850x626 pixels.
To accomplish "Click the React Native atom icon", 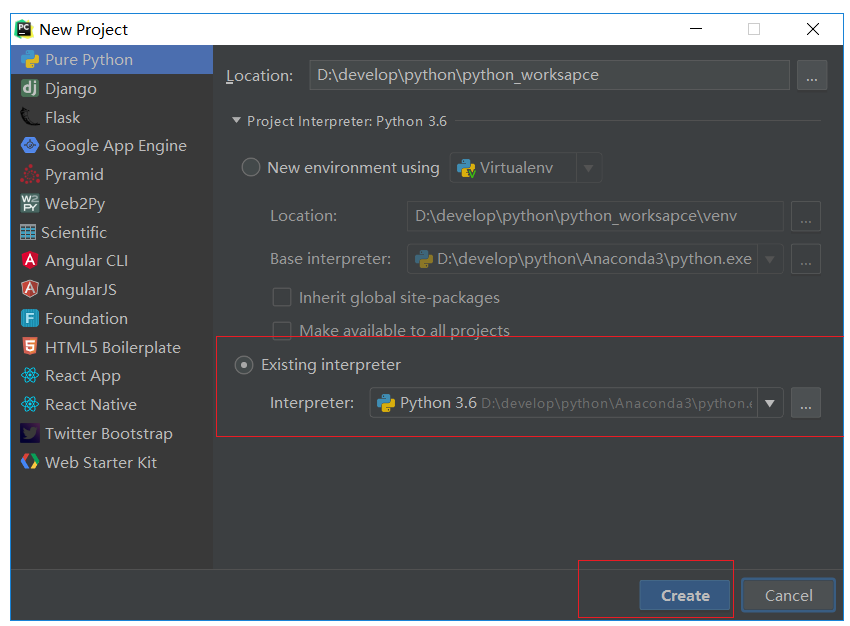I will pyautogui.click(x=30, y=404).
